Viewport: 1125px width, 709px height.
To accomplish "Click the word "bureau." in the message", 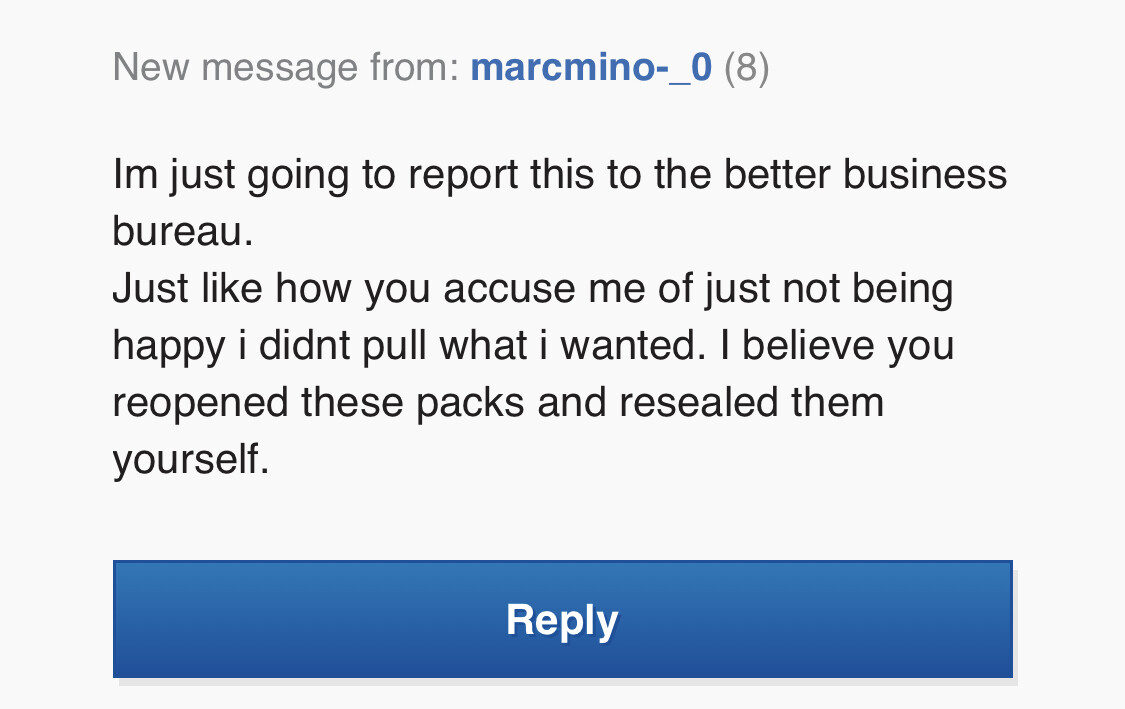I will 183,232.
